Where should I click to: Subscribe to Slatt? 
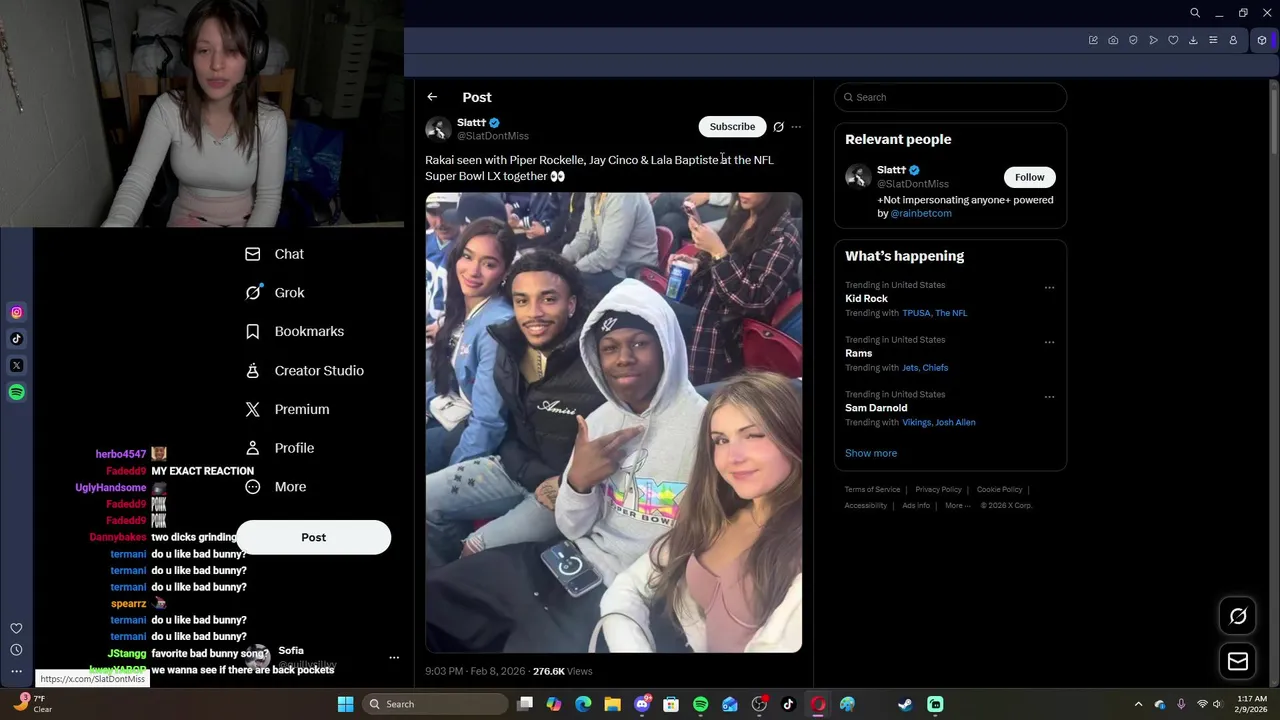(x=732, y=127)
